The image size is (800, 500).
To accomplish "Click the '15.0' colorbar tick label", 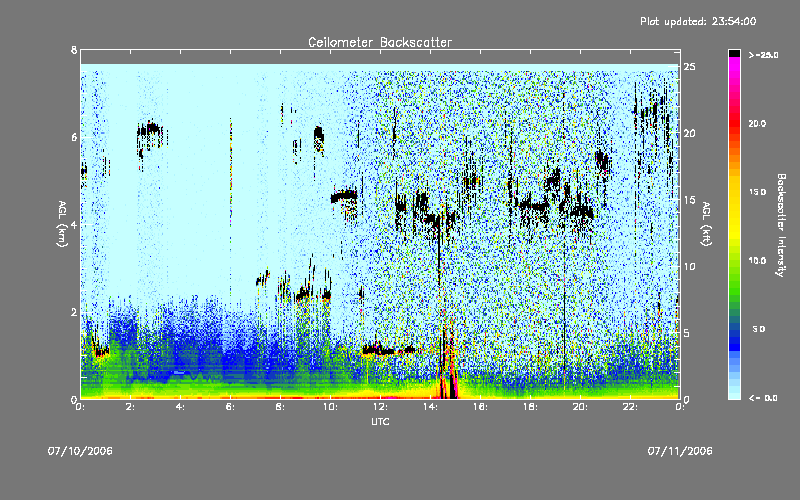I will pyautogui.click(x=757, y=192).
